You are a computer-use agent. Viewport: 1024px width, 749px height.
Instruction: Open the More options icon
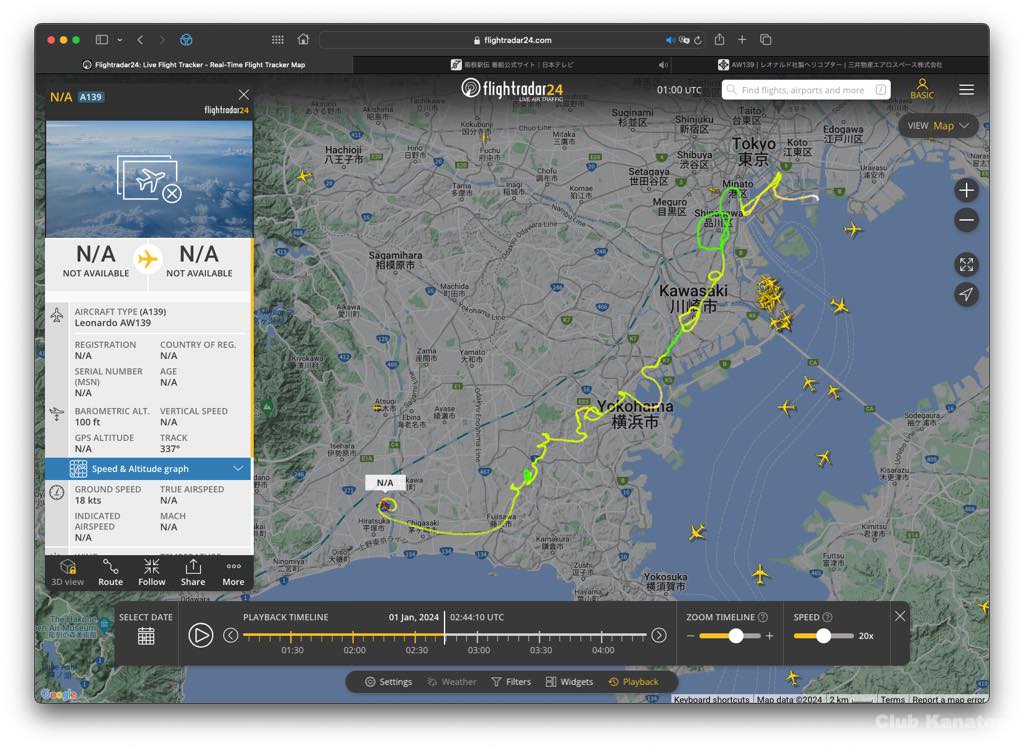(x=233, y=571)
